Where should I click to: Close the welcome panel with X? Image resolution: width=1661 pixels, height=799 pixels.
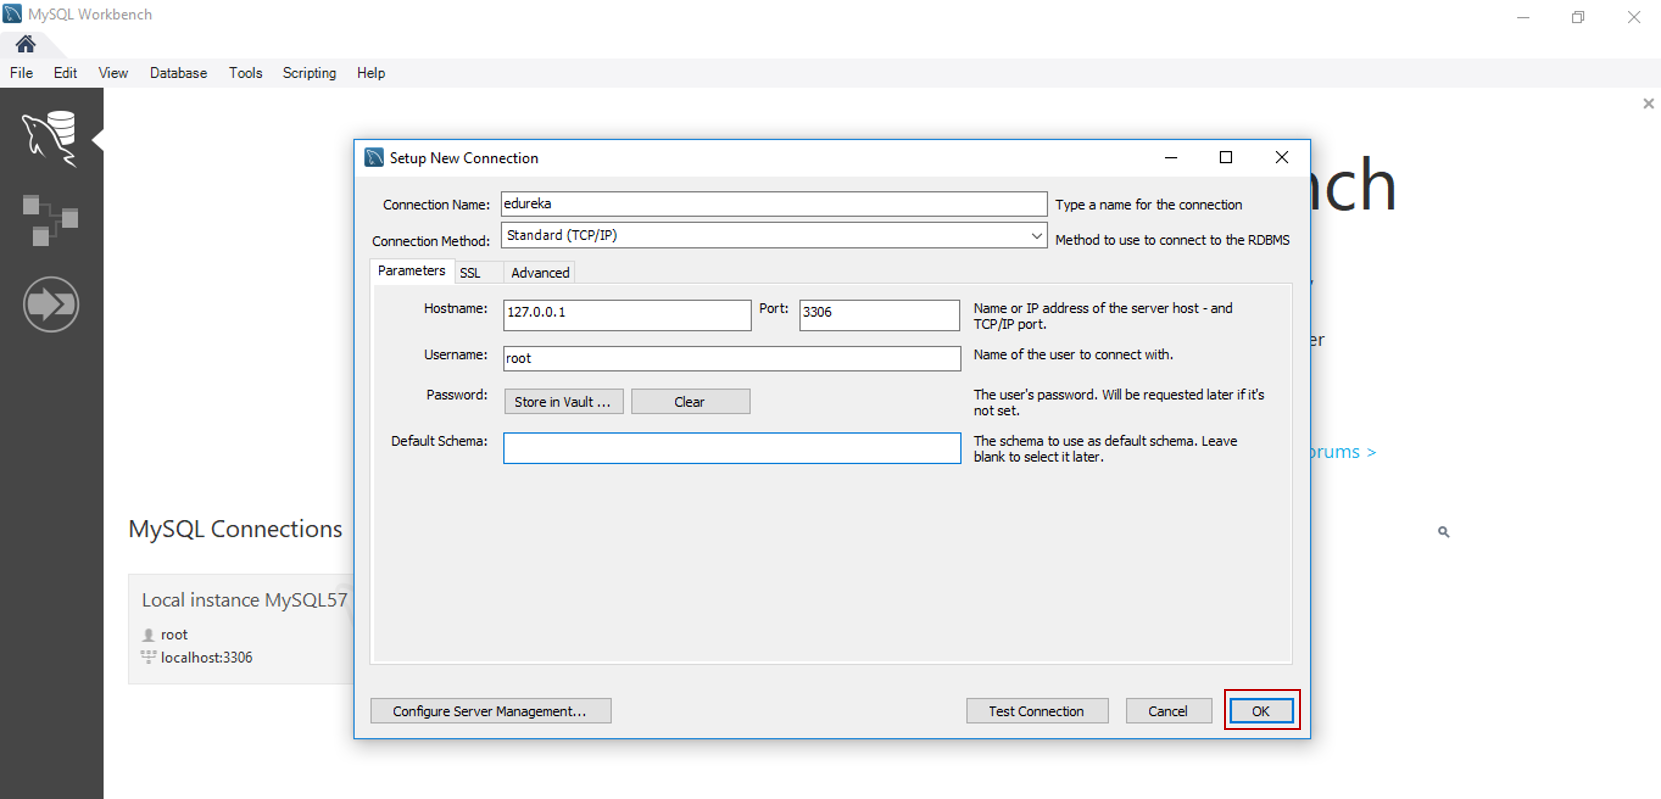[1648, 104]
